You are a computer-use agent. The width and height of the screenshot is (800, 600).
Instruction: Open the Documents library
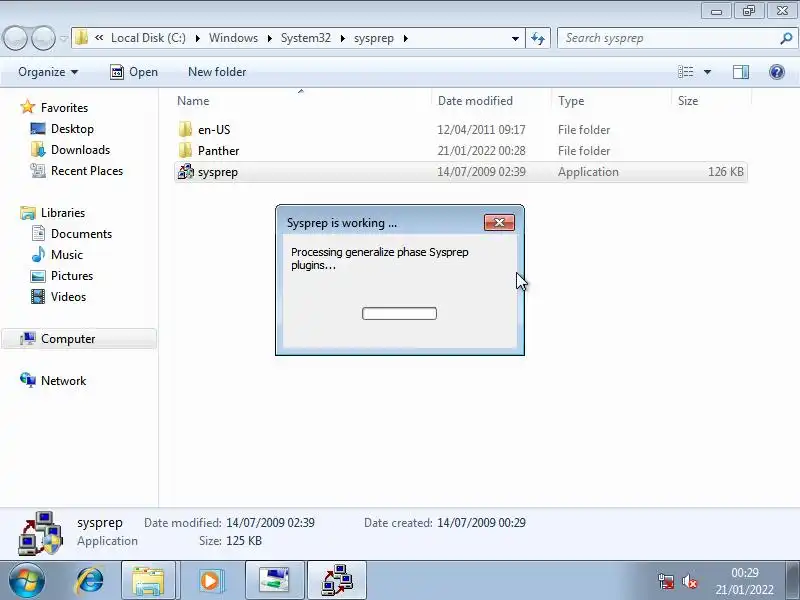tap(81, 234)
